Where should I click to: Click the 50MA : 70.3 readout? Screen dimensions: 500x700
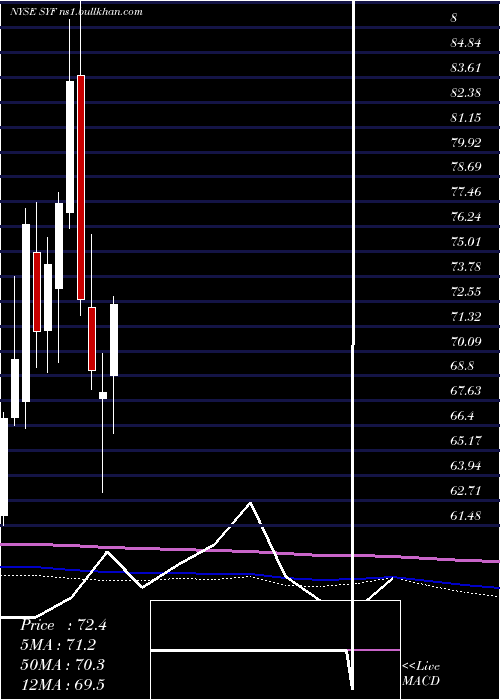[62, 665]
